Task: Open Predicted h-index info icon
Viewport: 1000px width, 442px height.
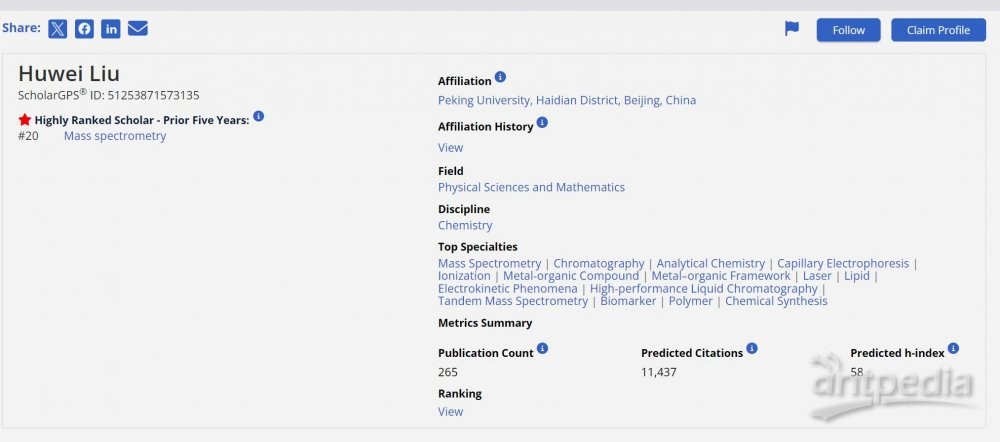Action: coord(953,348)
